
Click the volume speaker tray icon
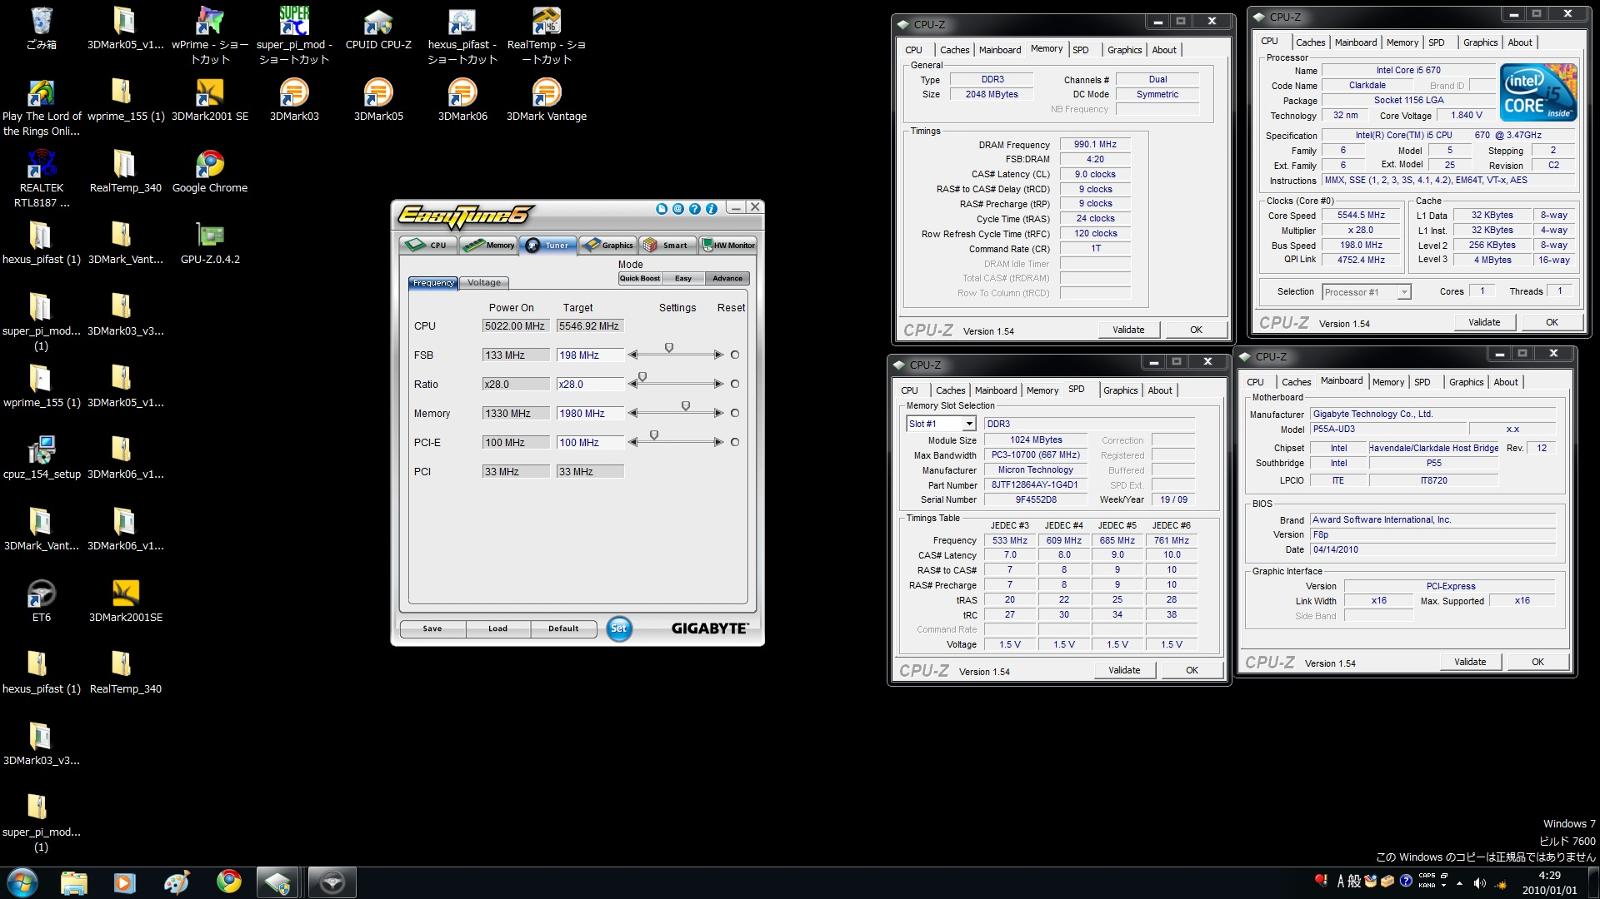1480,883
